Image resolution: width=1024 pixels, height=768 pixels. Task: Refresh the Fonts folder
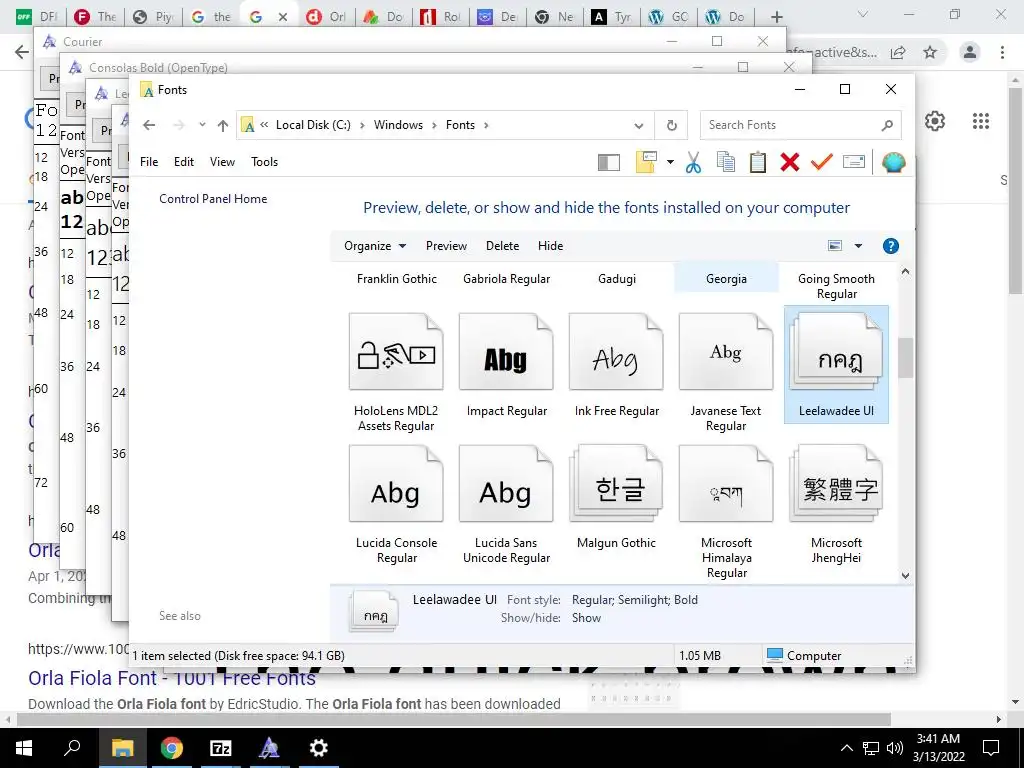671,125
